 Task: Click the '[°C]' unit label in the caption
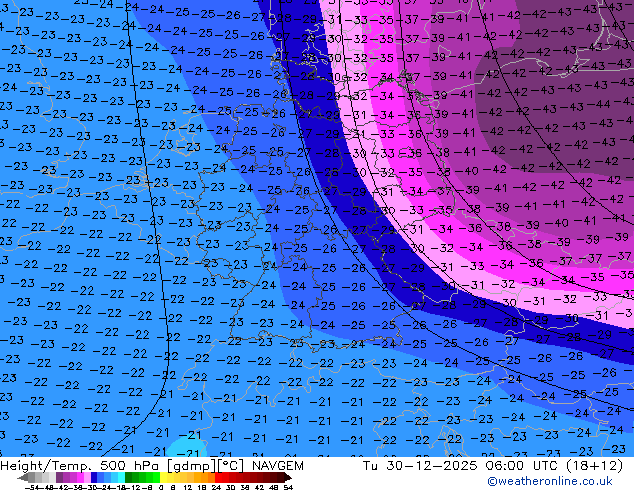tap(231, 466)
